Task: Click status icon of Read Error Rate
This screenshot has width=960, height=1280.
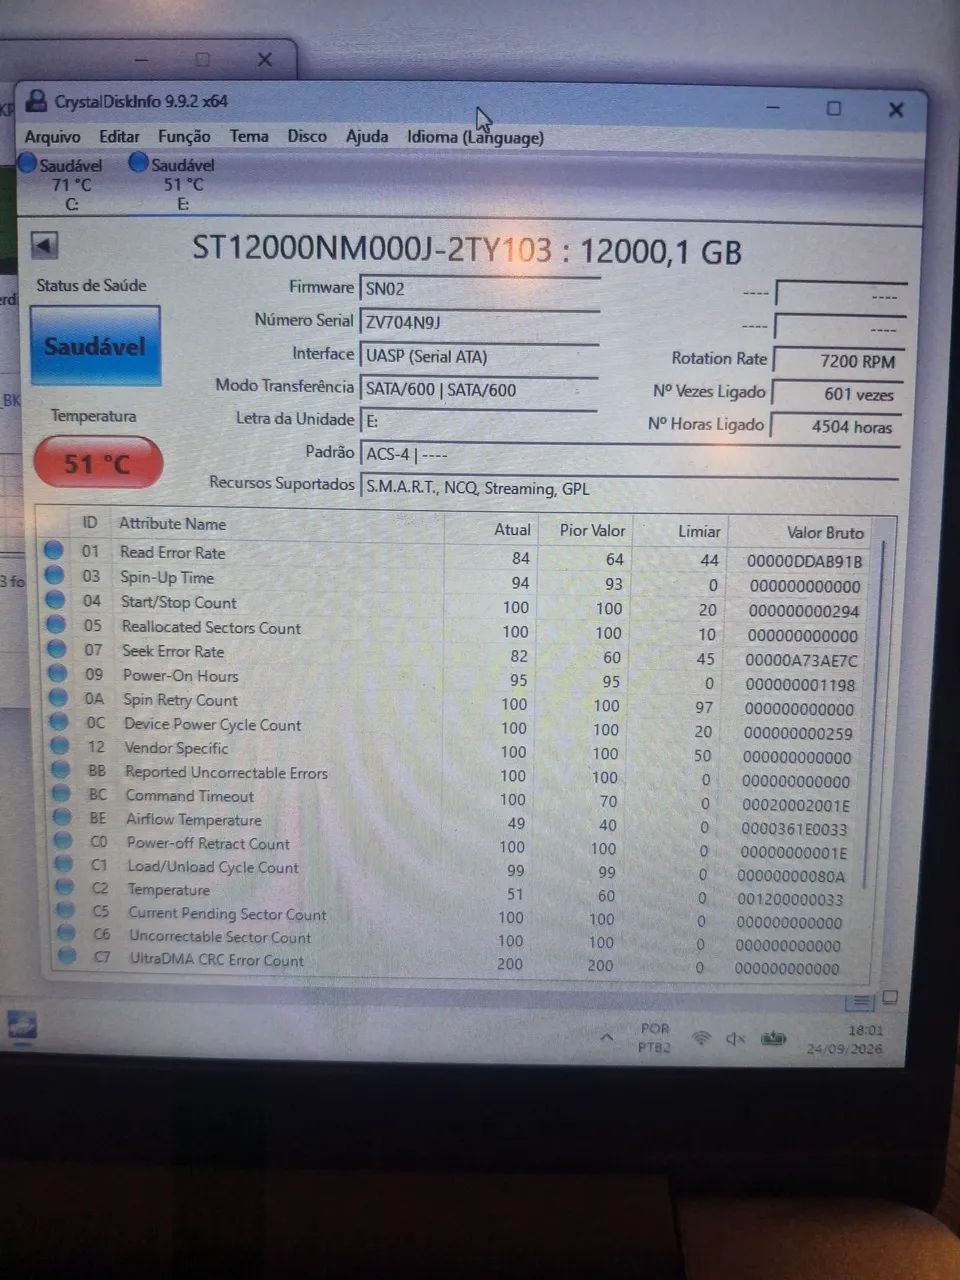Action: (x=54, y=550)
